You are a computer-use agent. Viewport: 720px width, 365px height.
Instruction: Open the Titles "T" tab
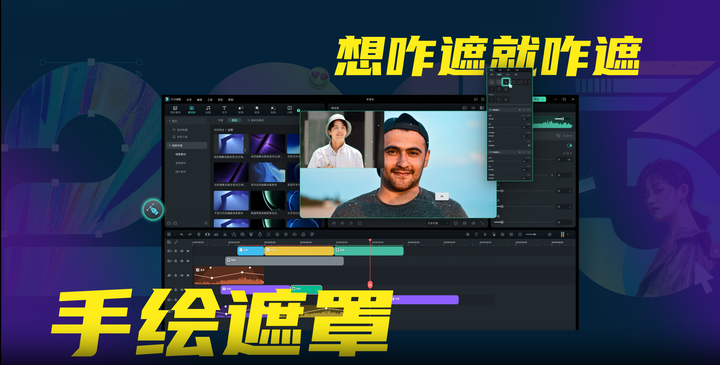pos(224,108)
